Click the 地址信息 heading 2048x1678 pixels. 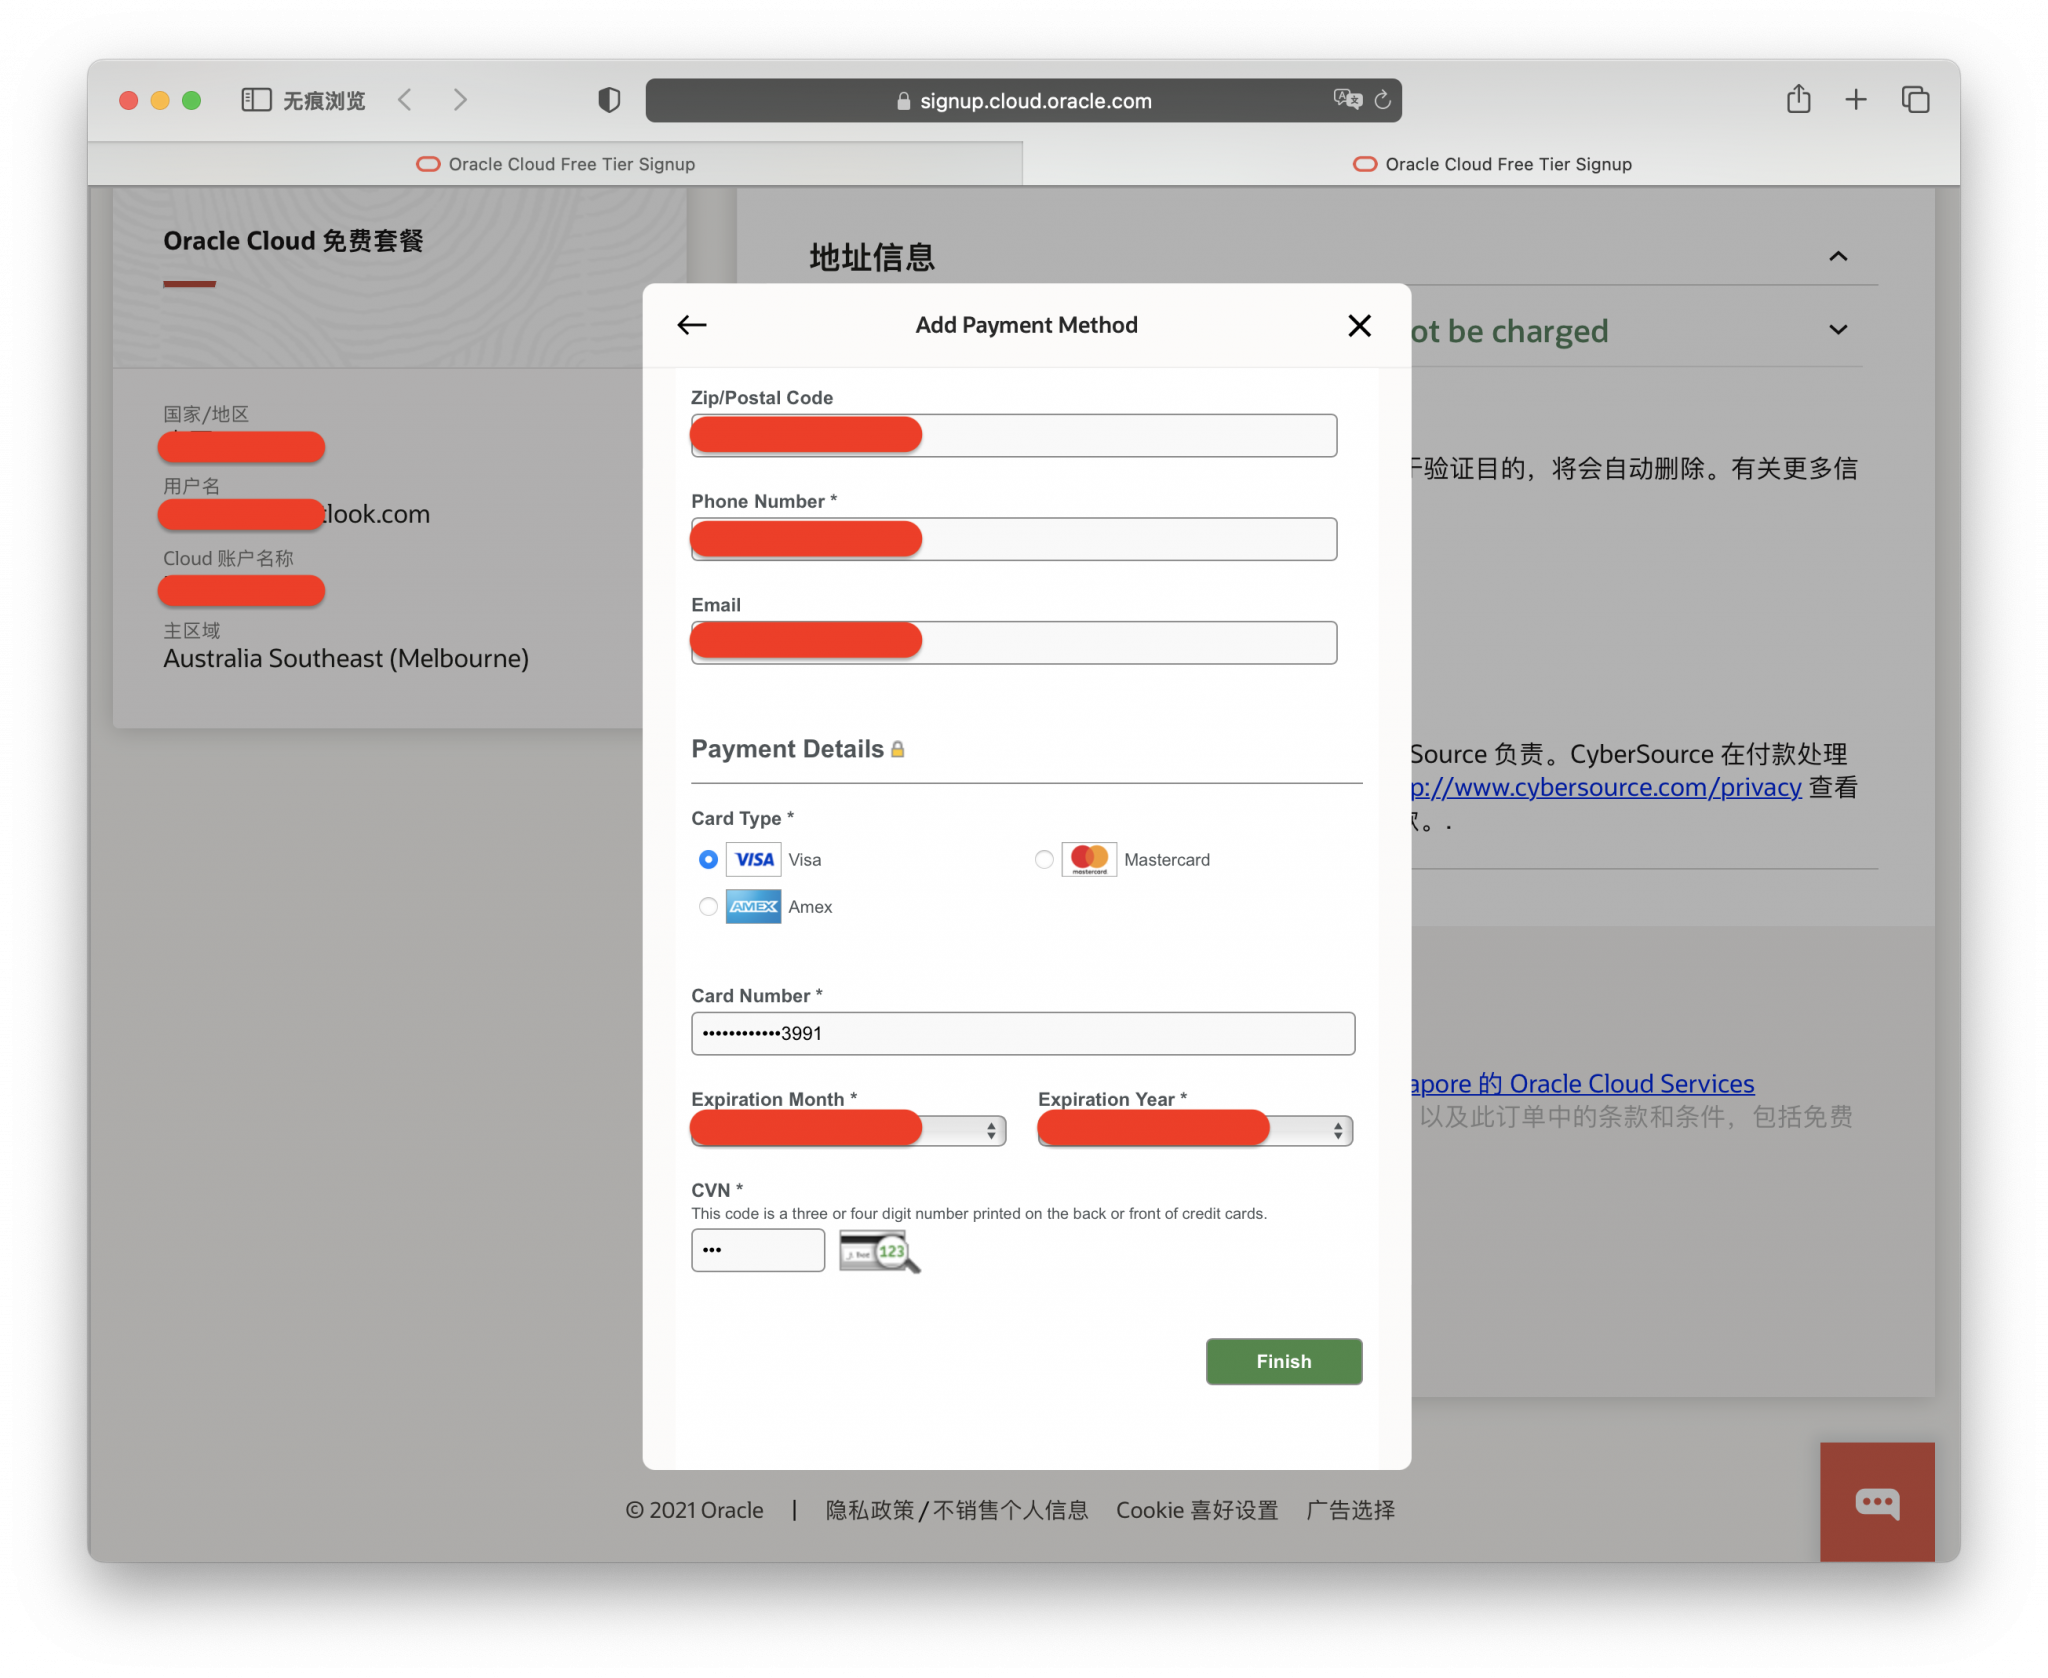click(x=872, y=257)
